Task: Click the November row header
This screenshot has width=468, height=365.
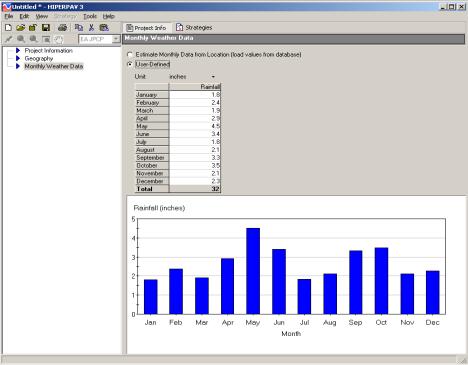Action: tap(152, 173)
